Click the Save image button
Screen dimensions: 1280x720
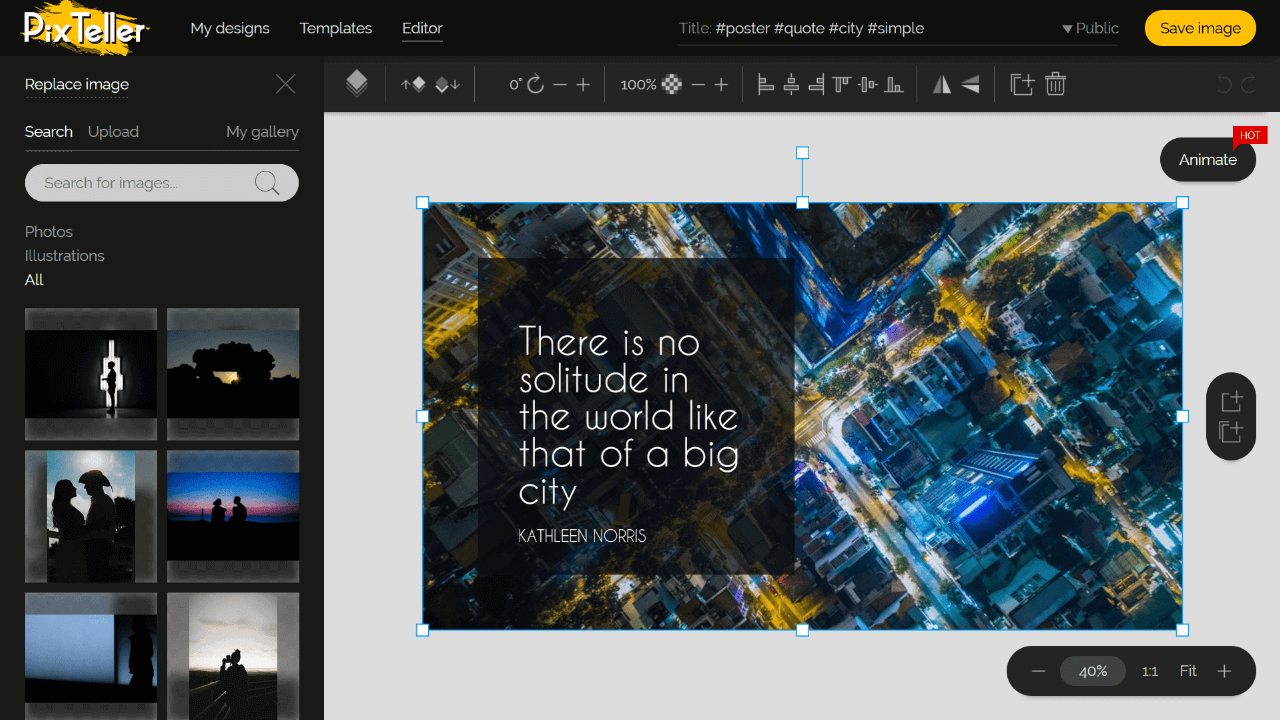[x=1200, y=28]
